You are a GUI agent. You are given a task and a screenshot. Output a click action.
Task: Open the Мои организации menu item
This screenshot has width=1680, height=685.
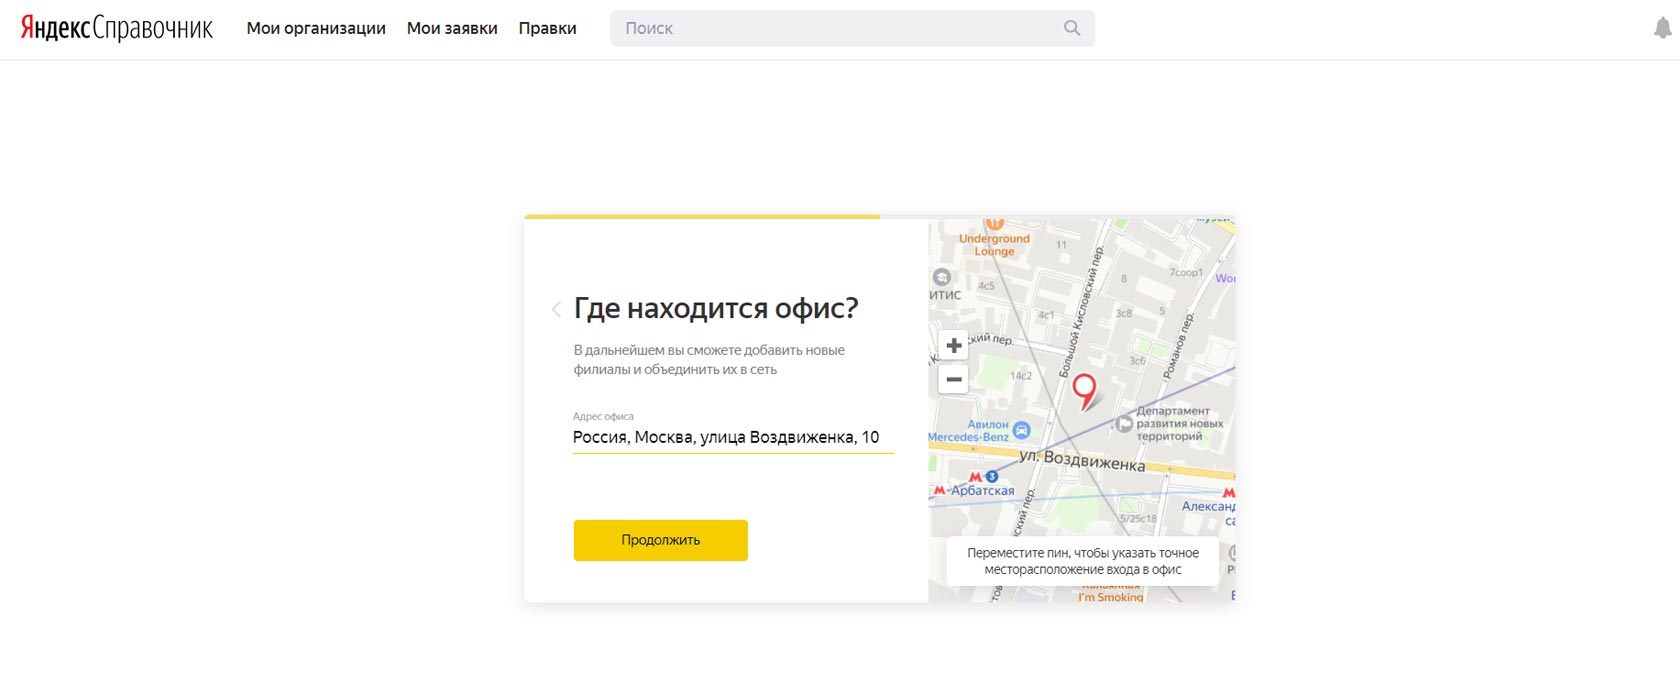(x=316, y=28)
